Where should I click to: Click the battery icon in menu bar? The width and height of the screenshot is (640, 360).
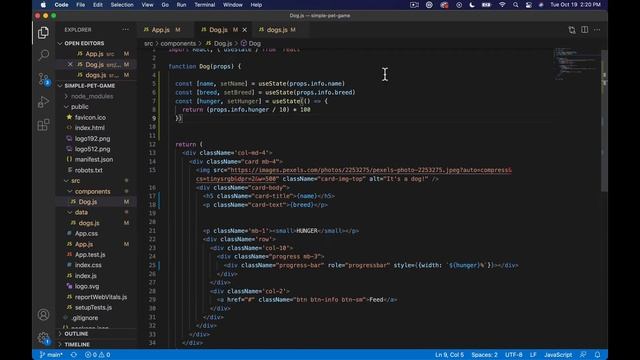tap(486, 5)
